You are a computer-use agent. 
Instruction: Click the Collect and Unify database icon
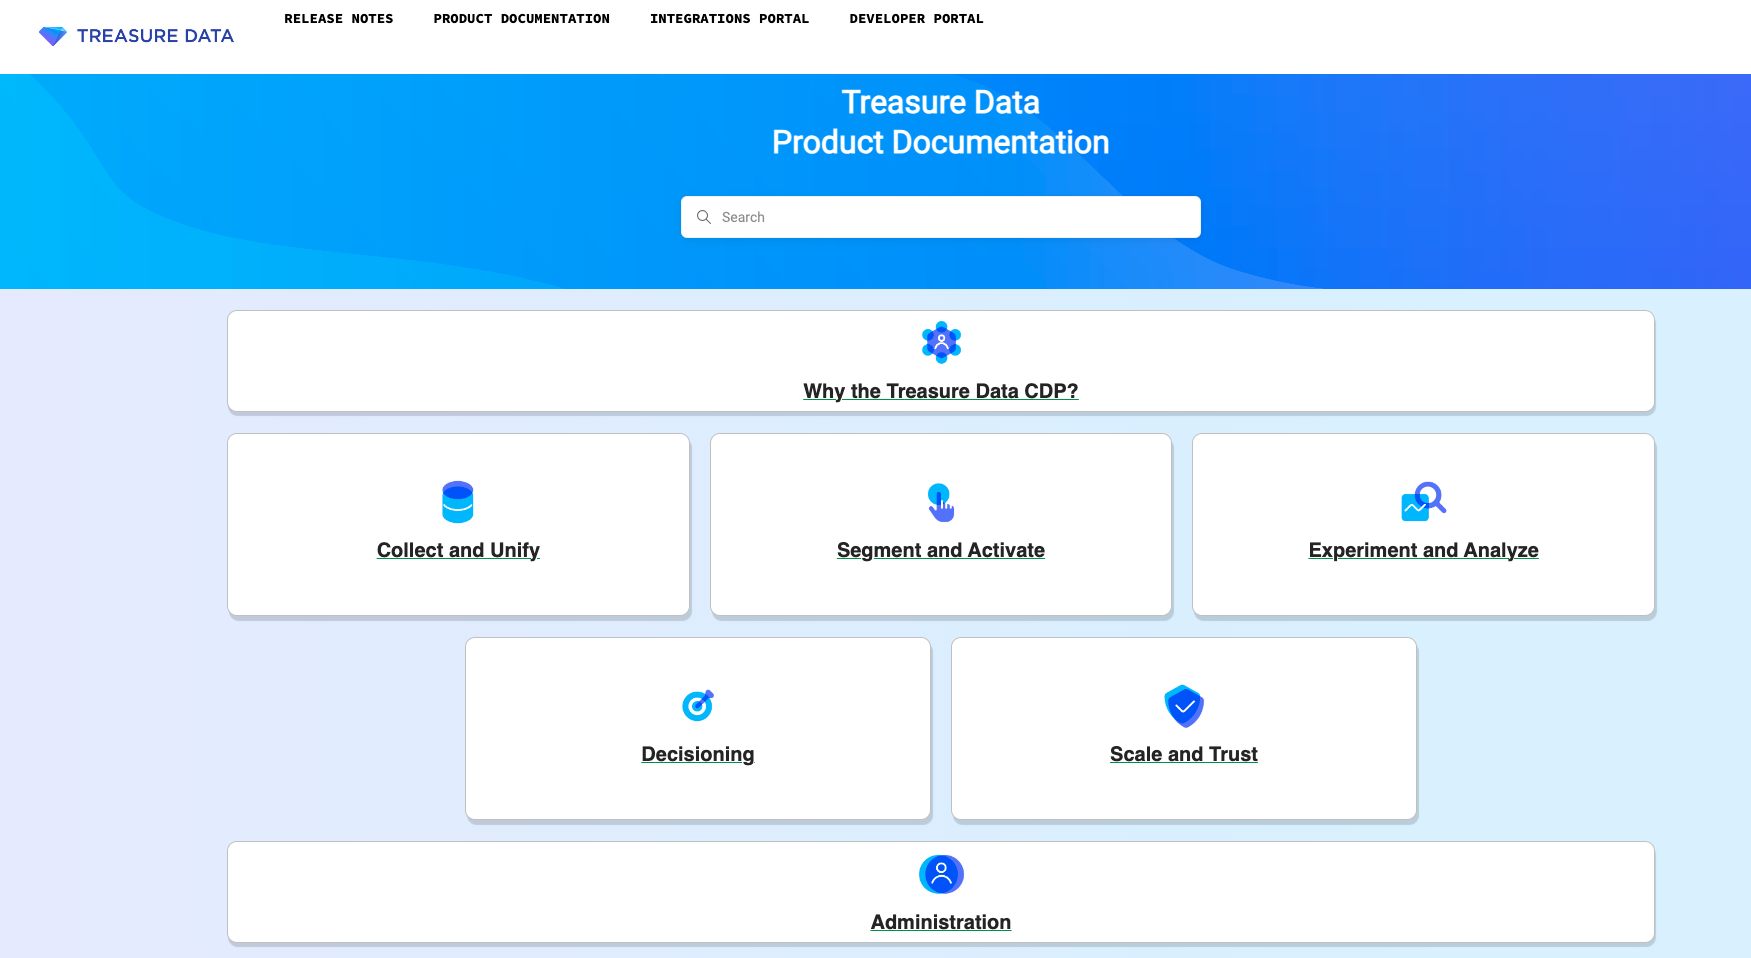coord(458,502)
